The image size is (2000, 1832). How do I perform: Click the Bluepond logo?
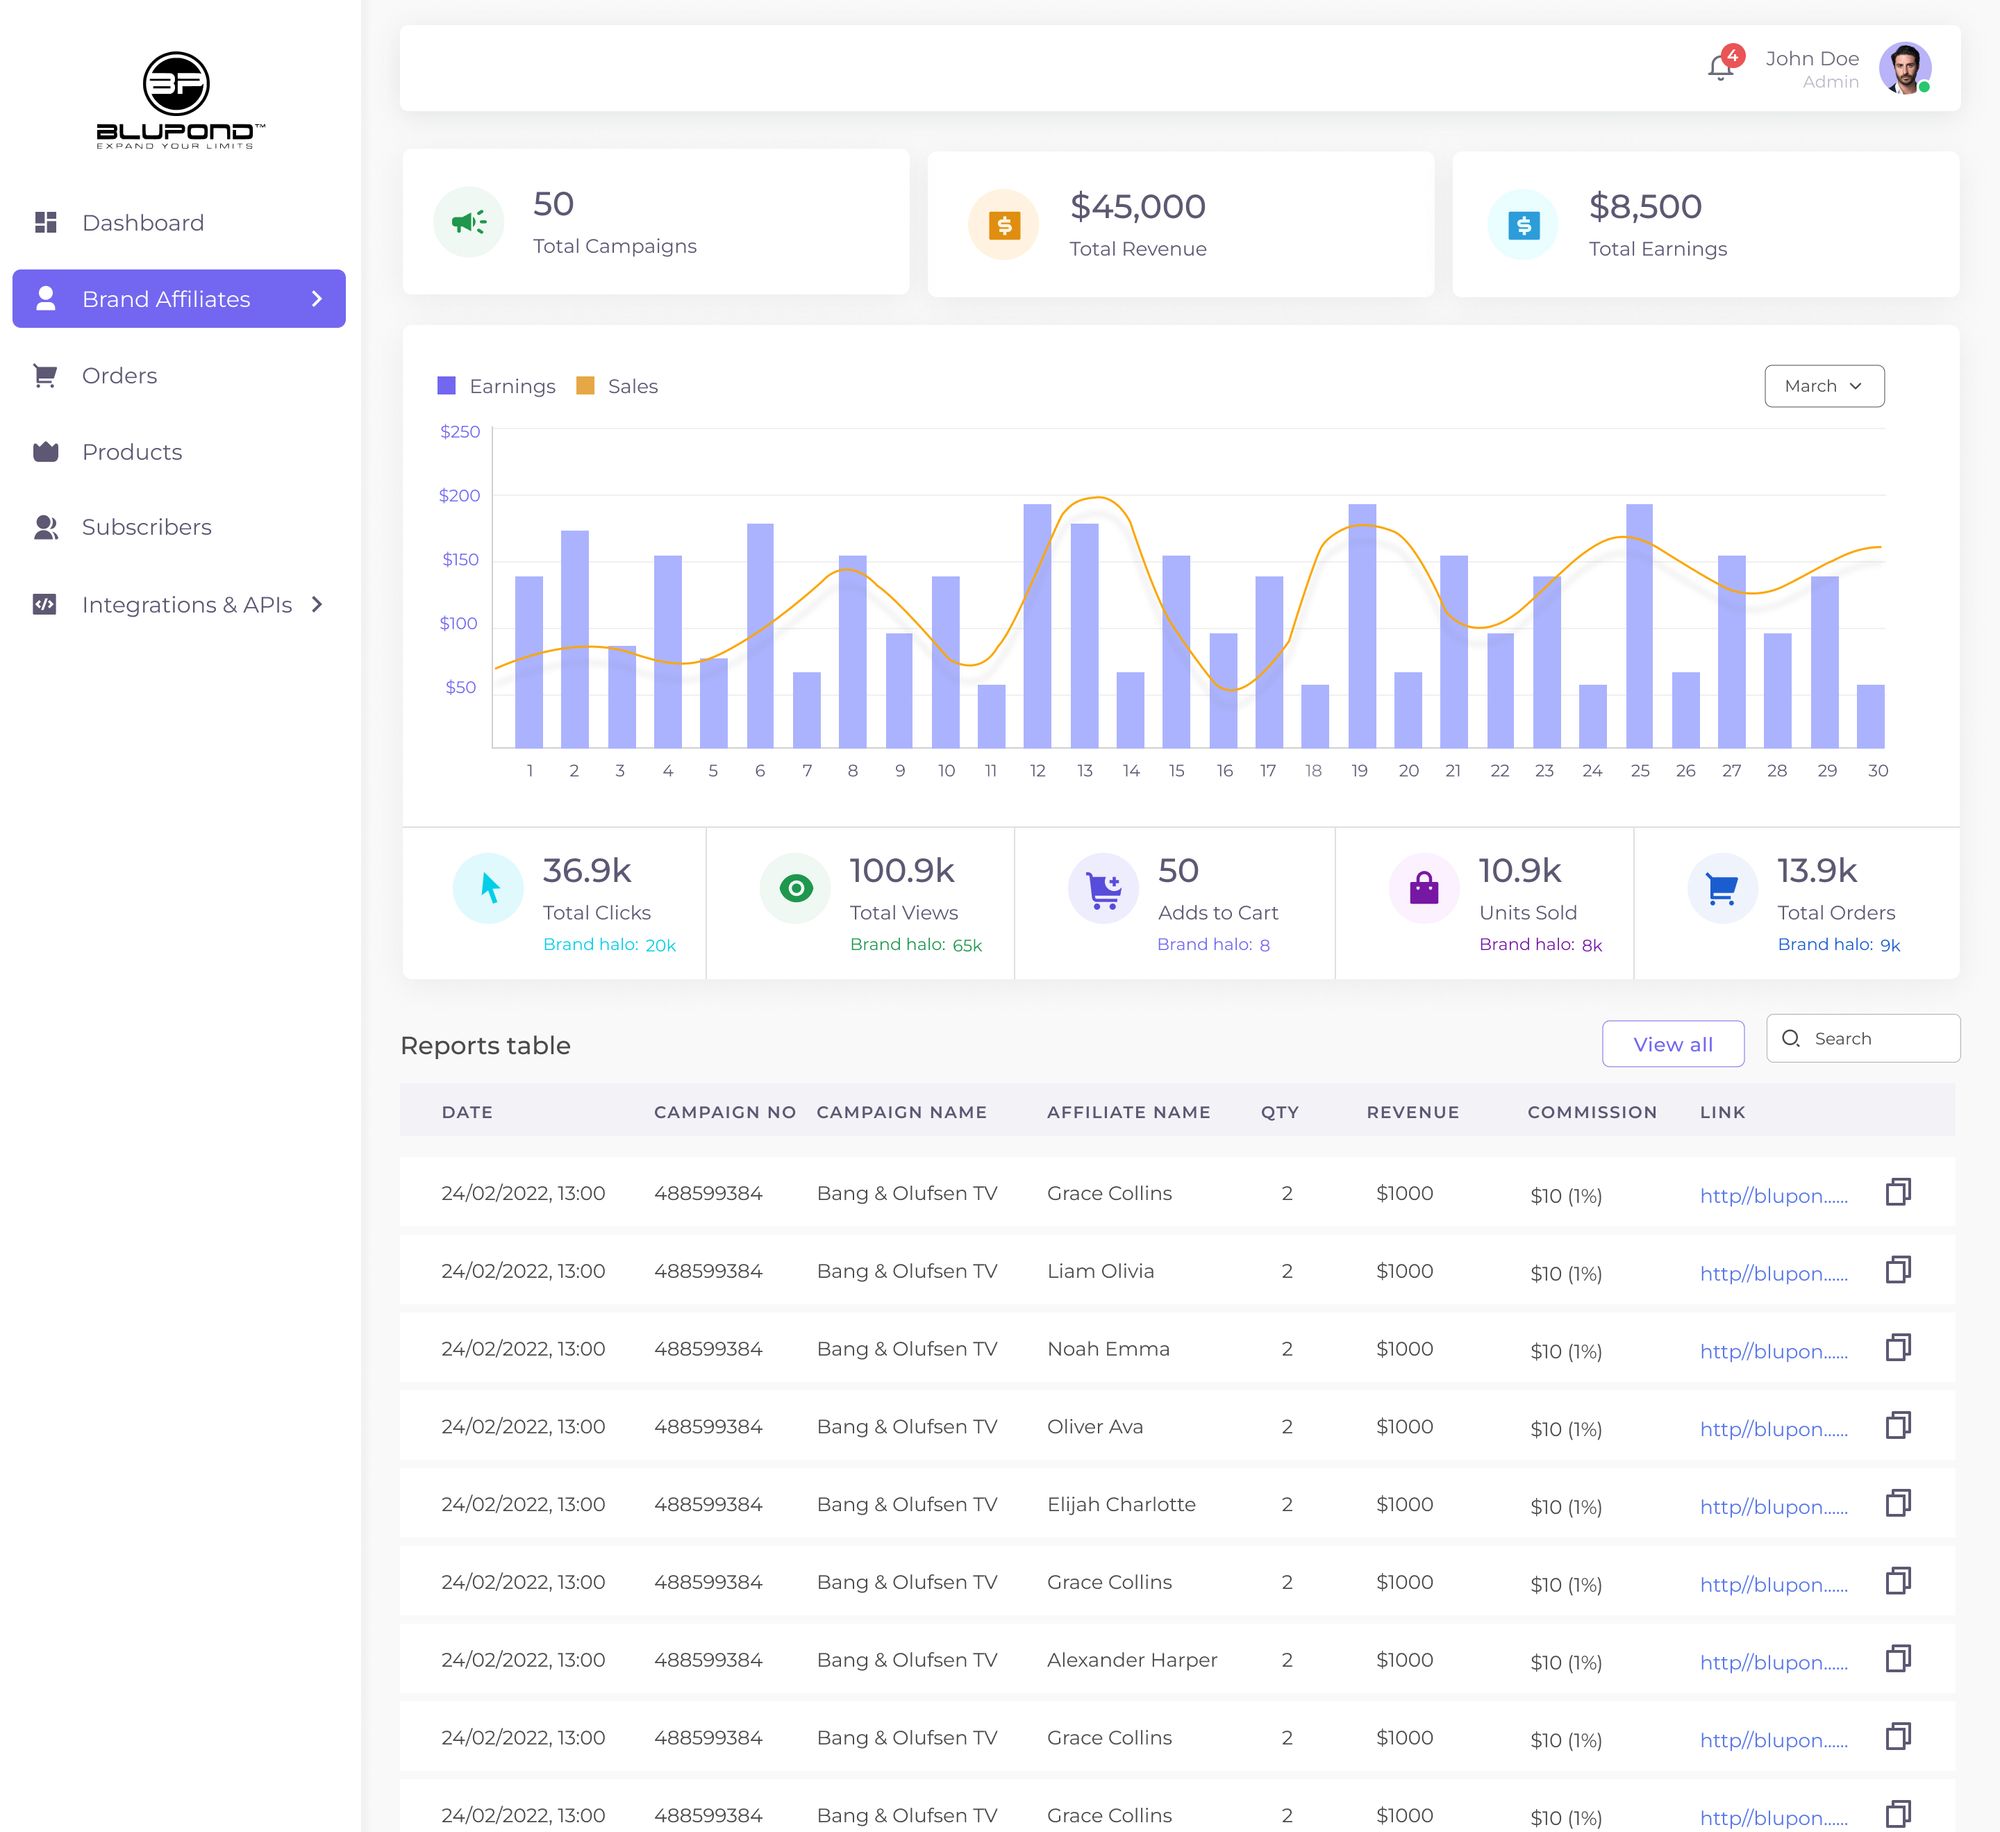pos(178,100)
